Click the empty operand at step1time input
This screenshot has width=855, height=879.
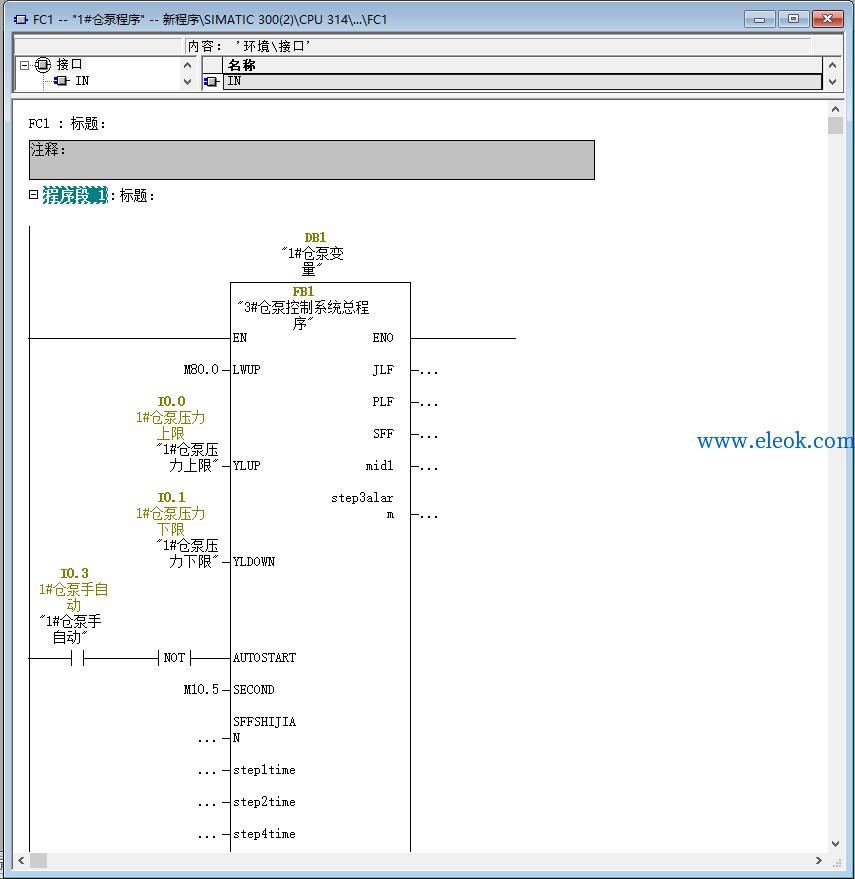pyautogui.click(x=207, y=771)
